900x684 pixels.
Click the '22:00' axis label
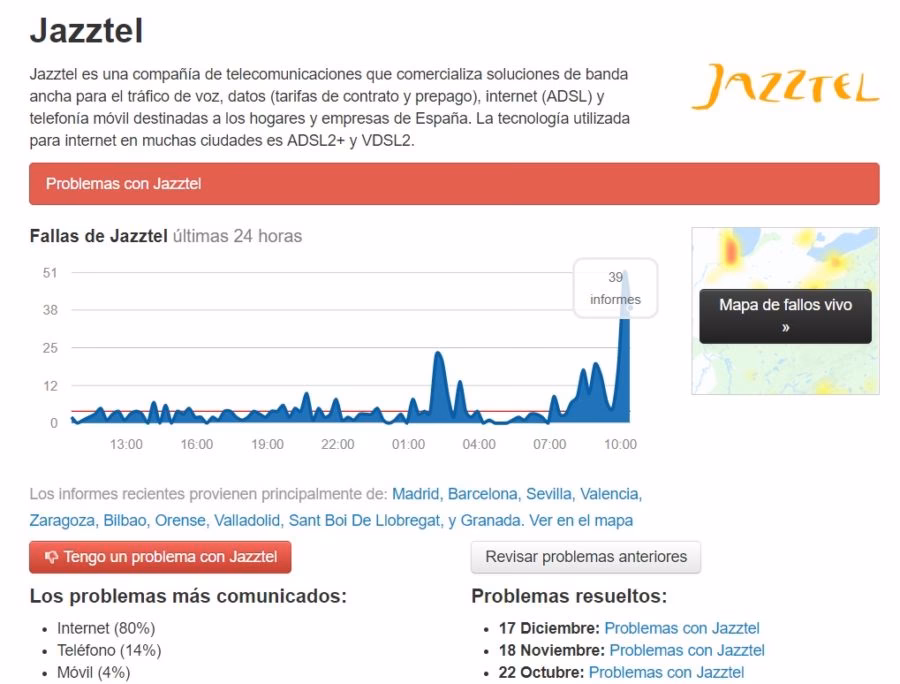338,444
